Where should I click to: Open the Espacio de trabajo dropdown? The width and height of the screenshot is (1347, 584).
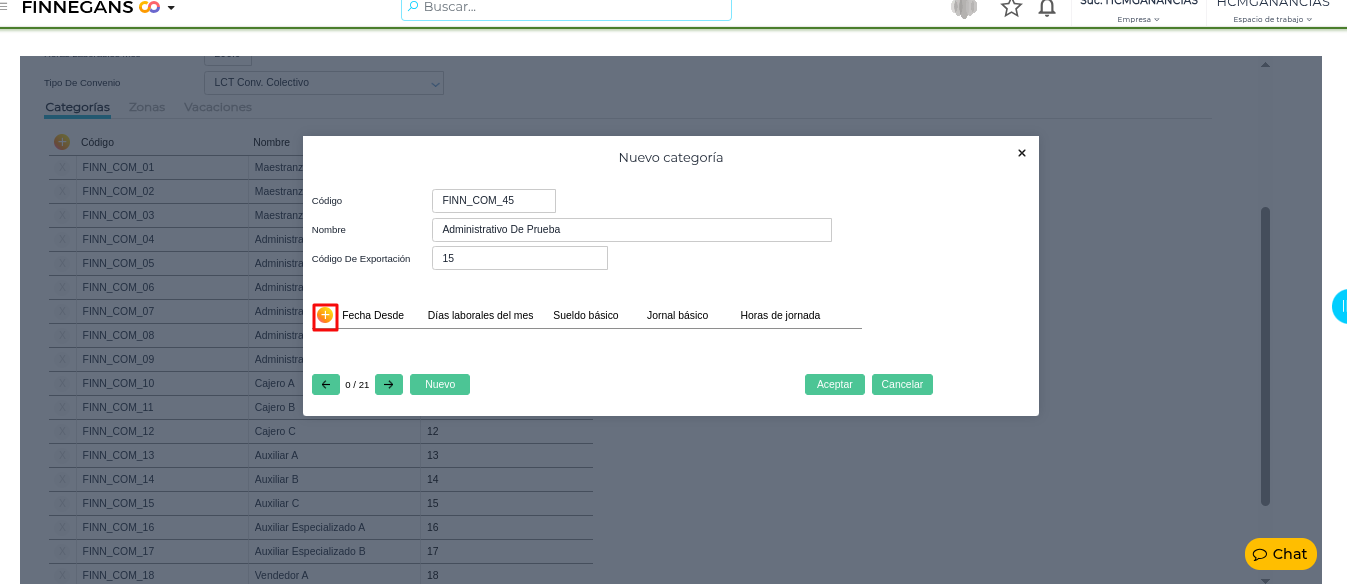tap(1272, 19)
